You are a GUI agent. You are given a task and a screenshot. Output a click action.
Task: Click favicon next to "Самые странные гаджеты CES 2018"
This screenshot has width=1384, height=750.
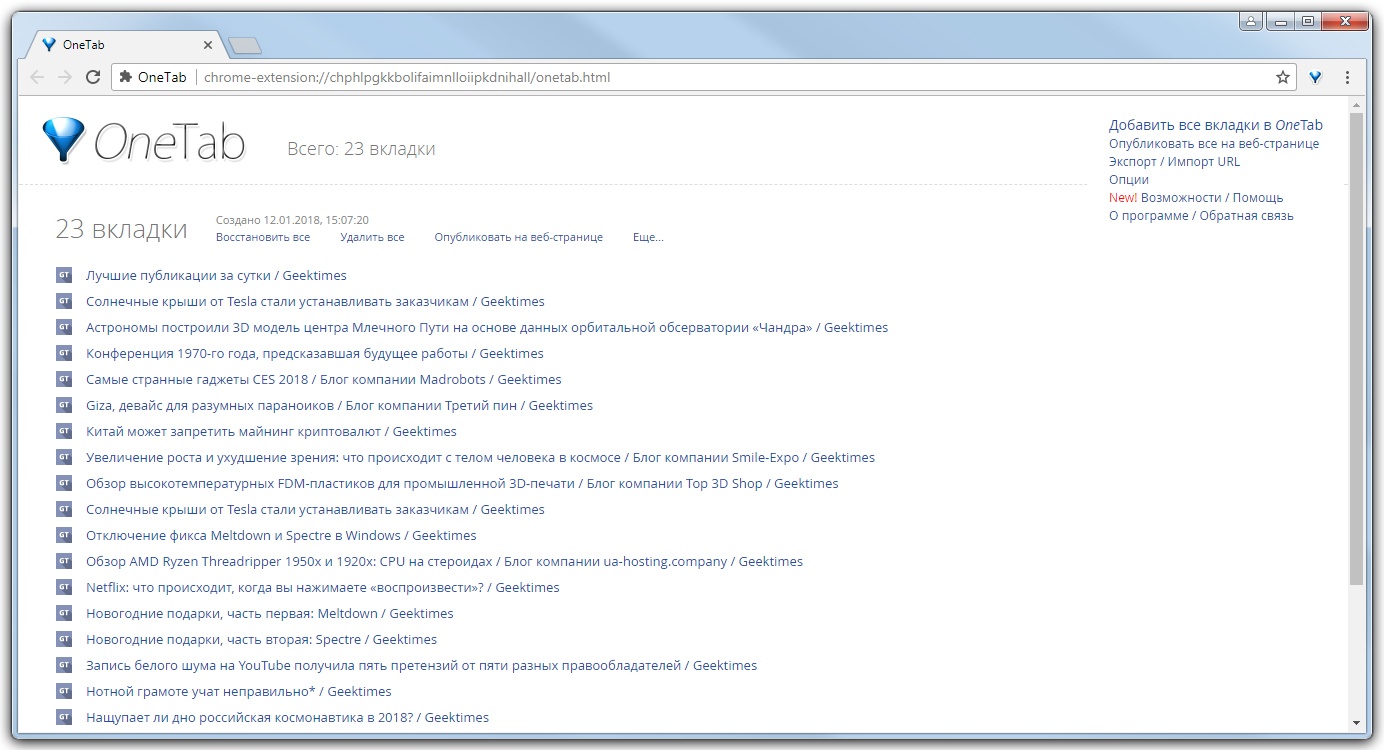64,379
